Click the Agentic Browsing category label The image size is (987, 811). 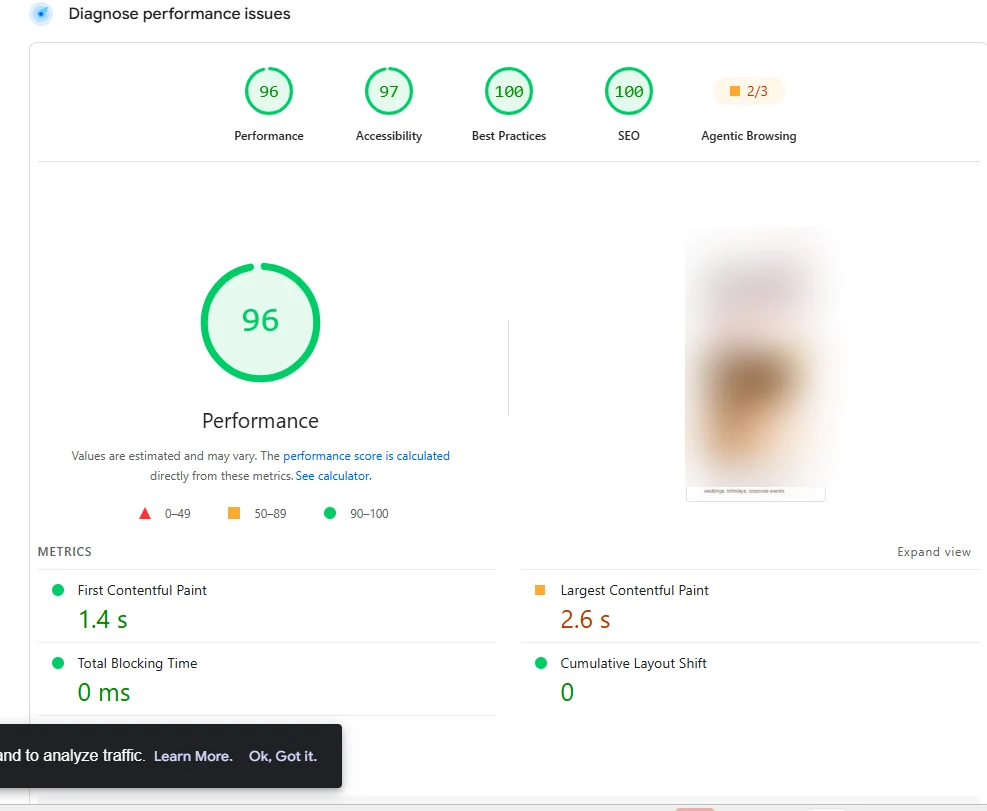[748, 136]
